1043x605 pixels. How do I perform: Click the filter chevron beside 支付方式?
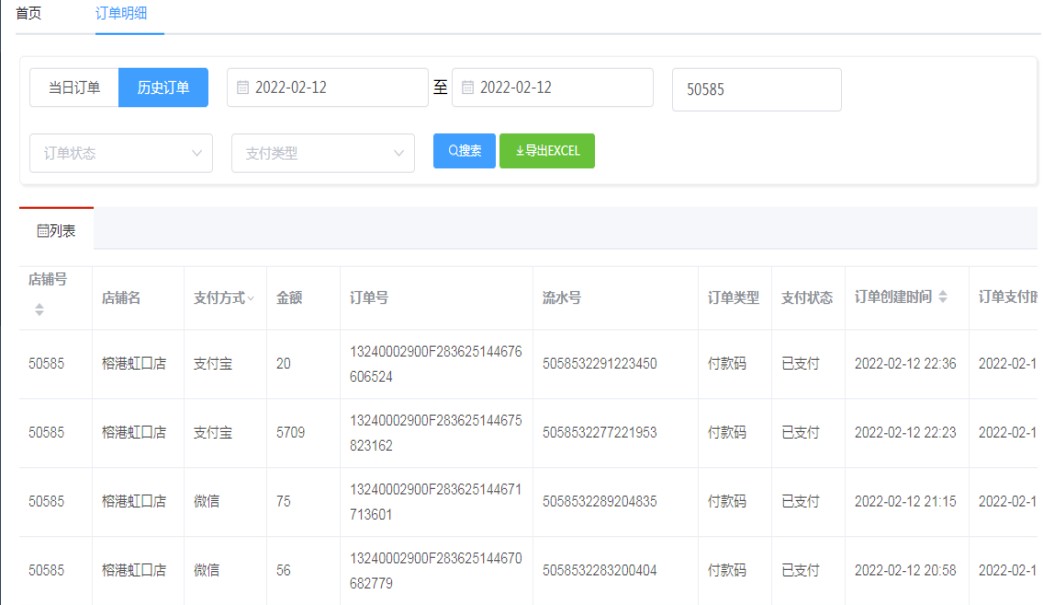click(x=251, y=298)
